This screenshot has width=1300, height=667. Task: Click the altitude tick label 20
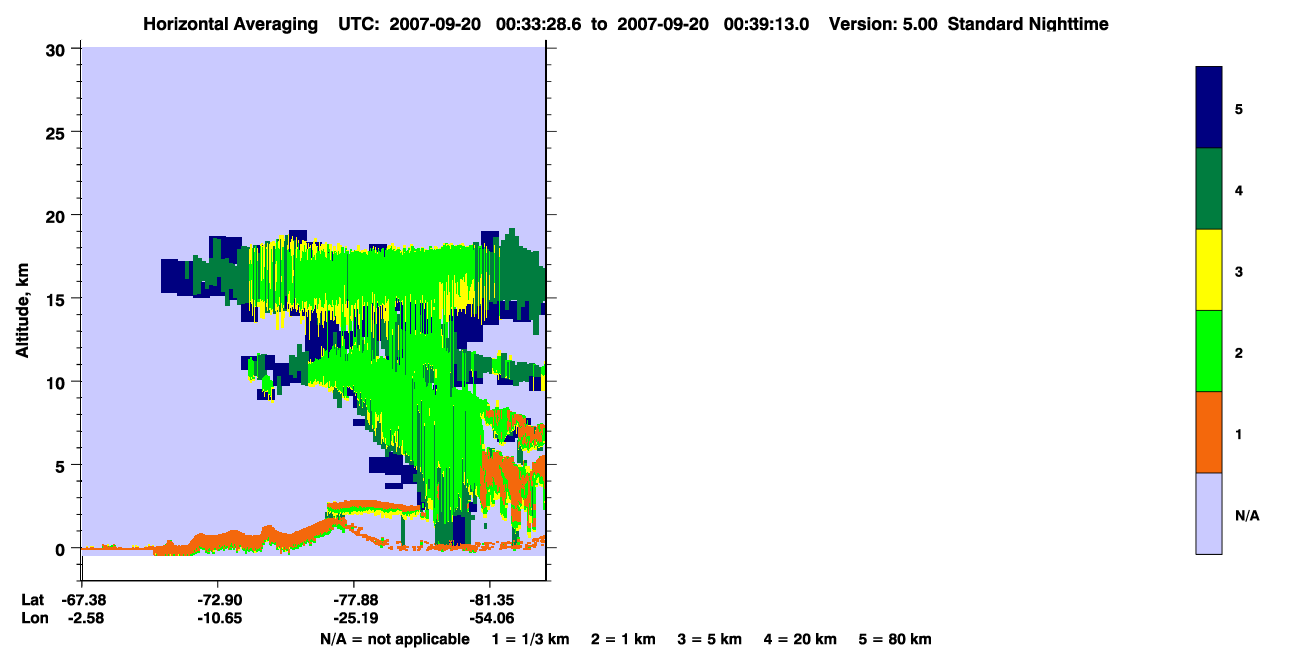[56, 216]
